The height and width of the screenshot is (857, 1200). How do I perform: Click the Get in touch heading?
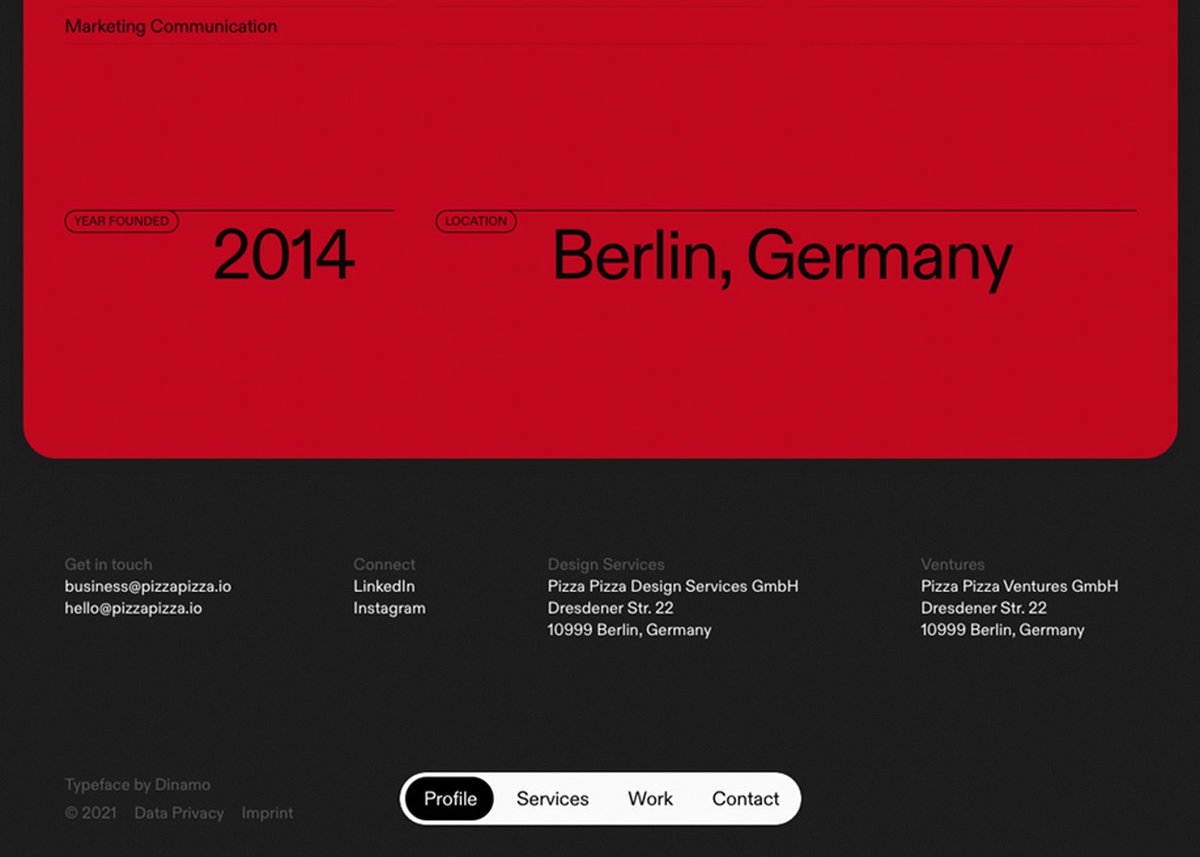(109, 564)
